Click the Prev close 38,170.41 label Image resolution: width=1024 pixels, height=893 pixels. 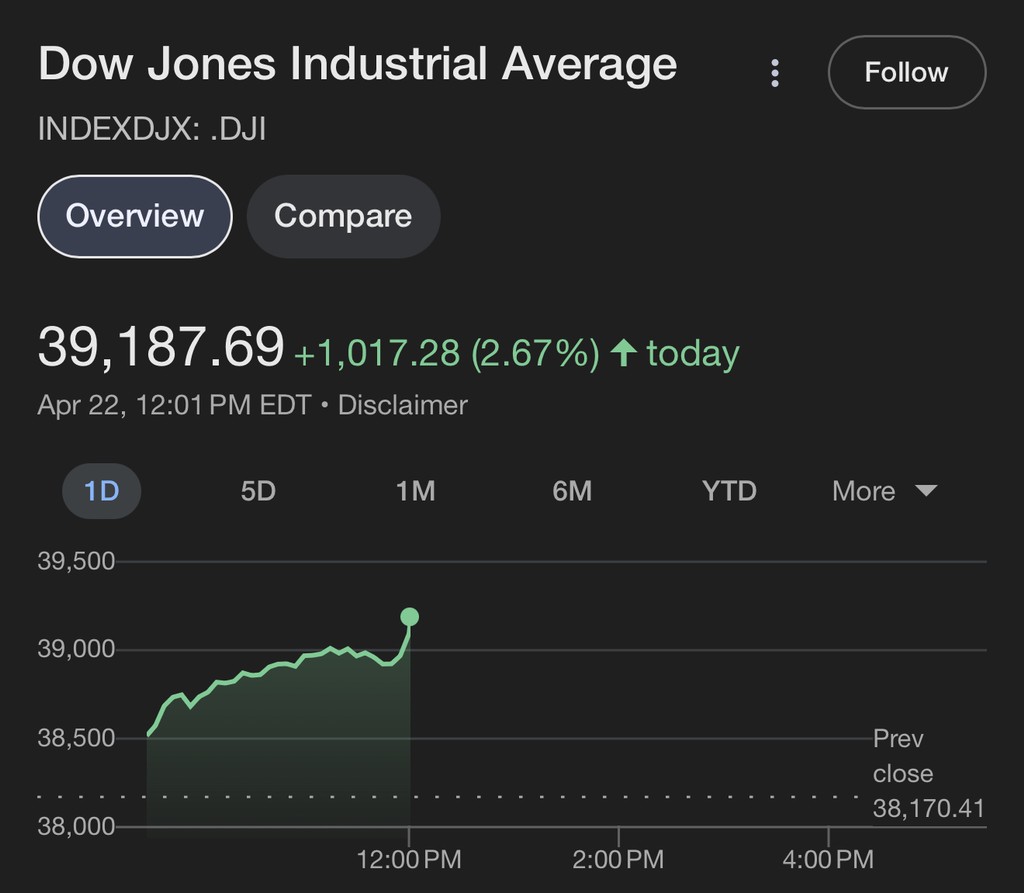[927, 773]
